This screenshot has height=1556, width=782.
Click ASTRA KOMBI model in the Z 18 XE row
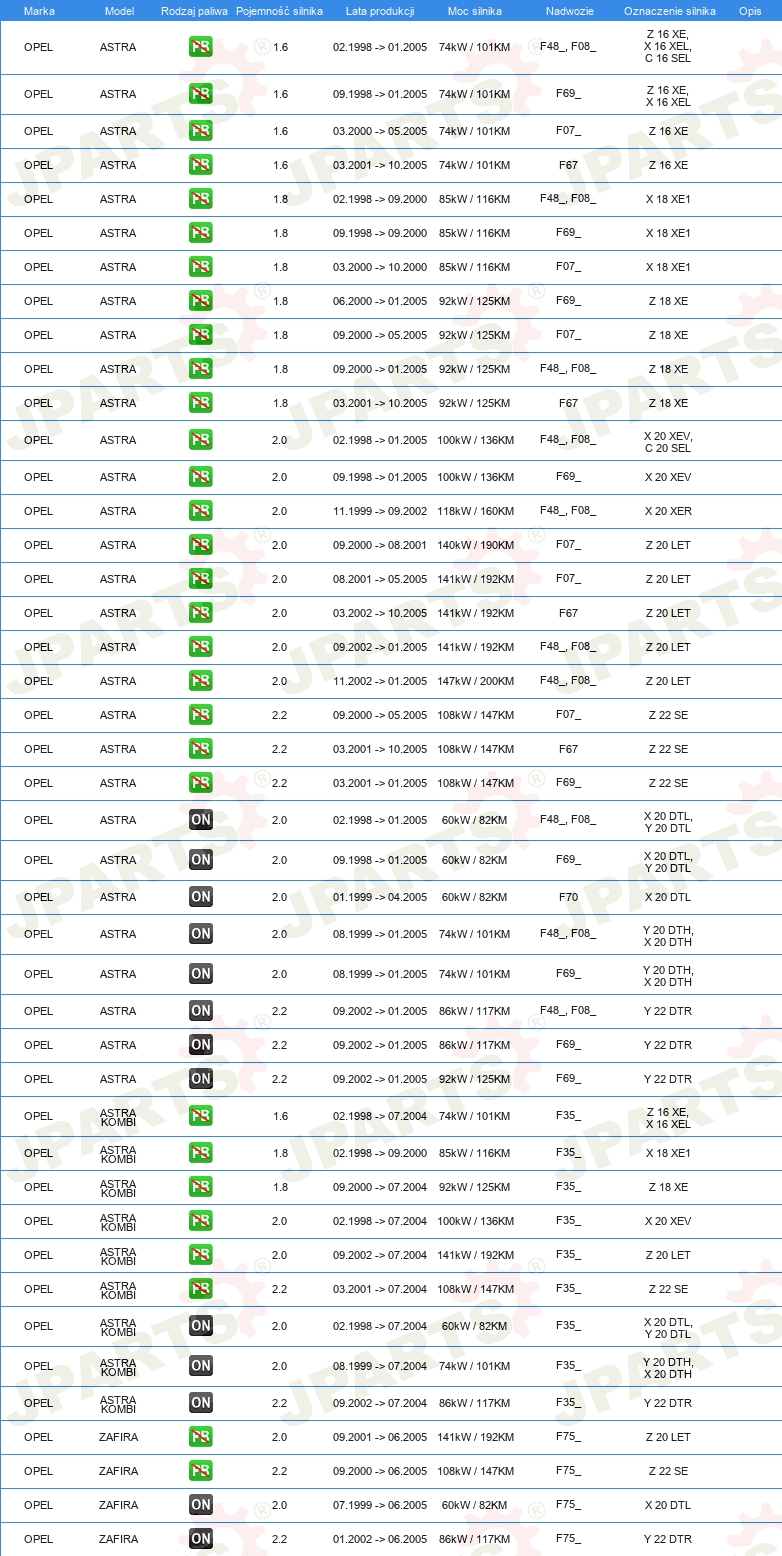pos(118,1187)
